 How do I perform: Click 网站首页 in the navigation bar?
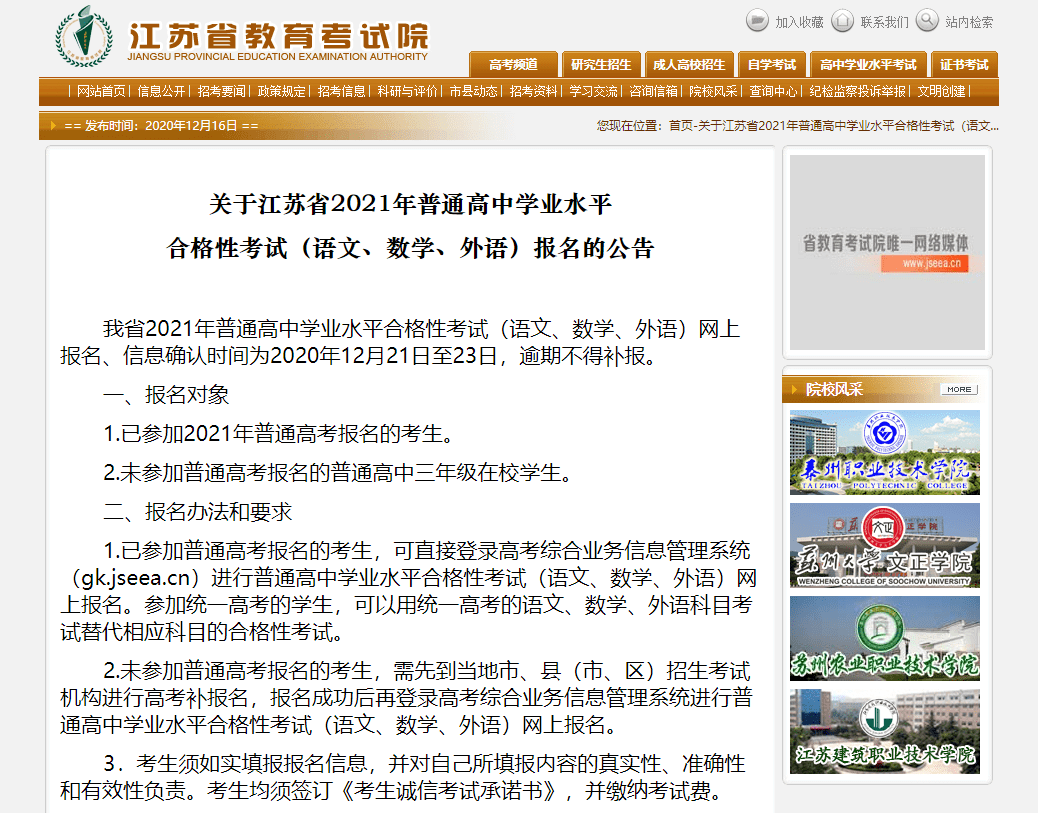102,92
